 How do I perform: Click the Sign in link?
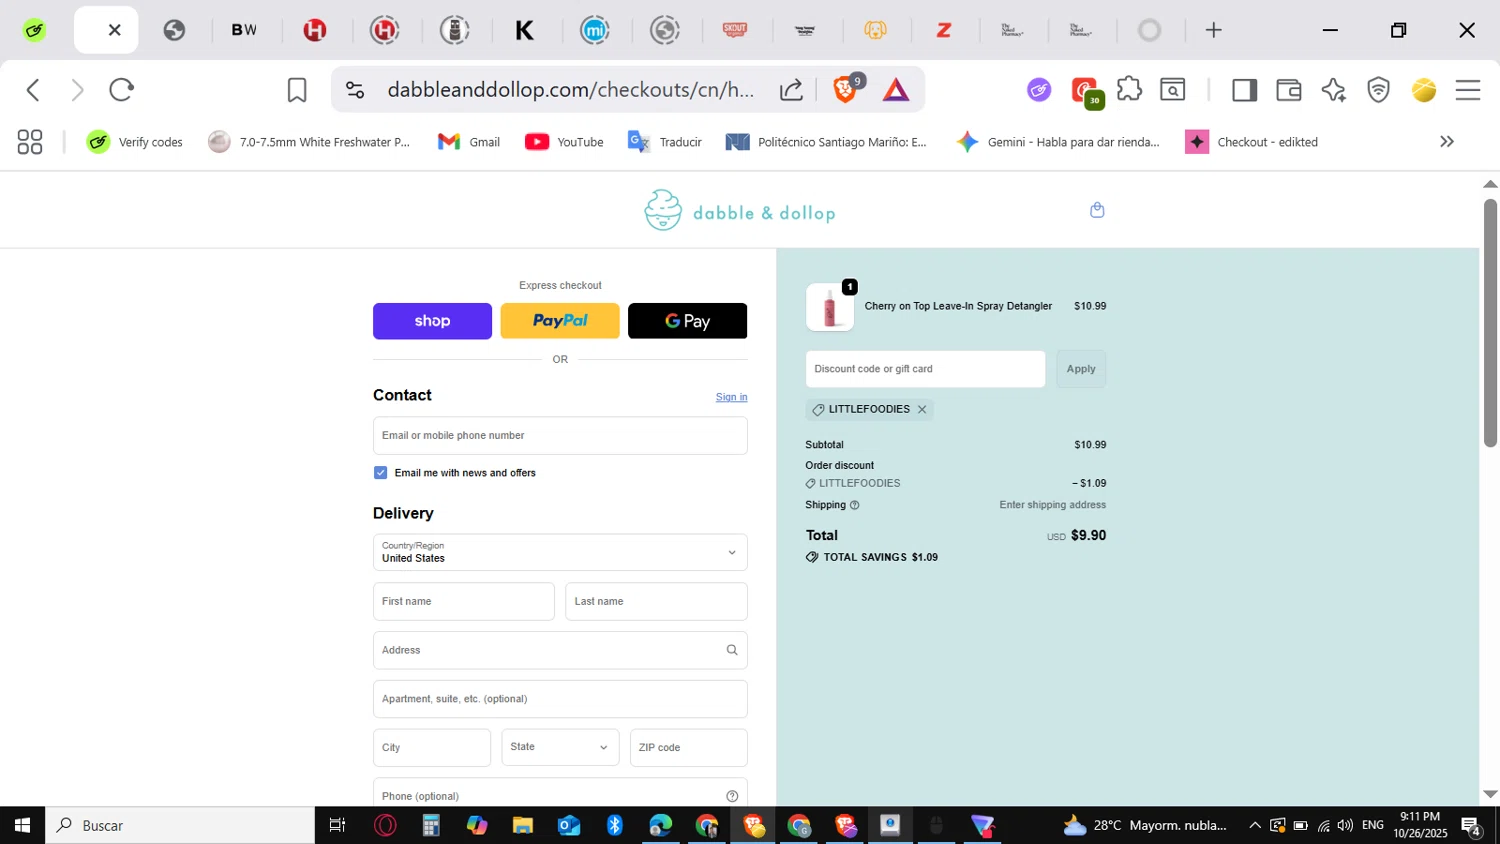731,397
